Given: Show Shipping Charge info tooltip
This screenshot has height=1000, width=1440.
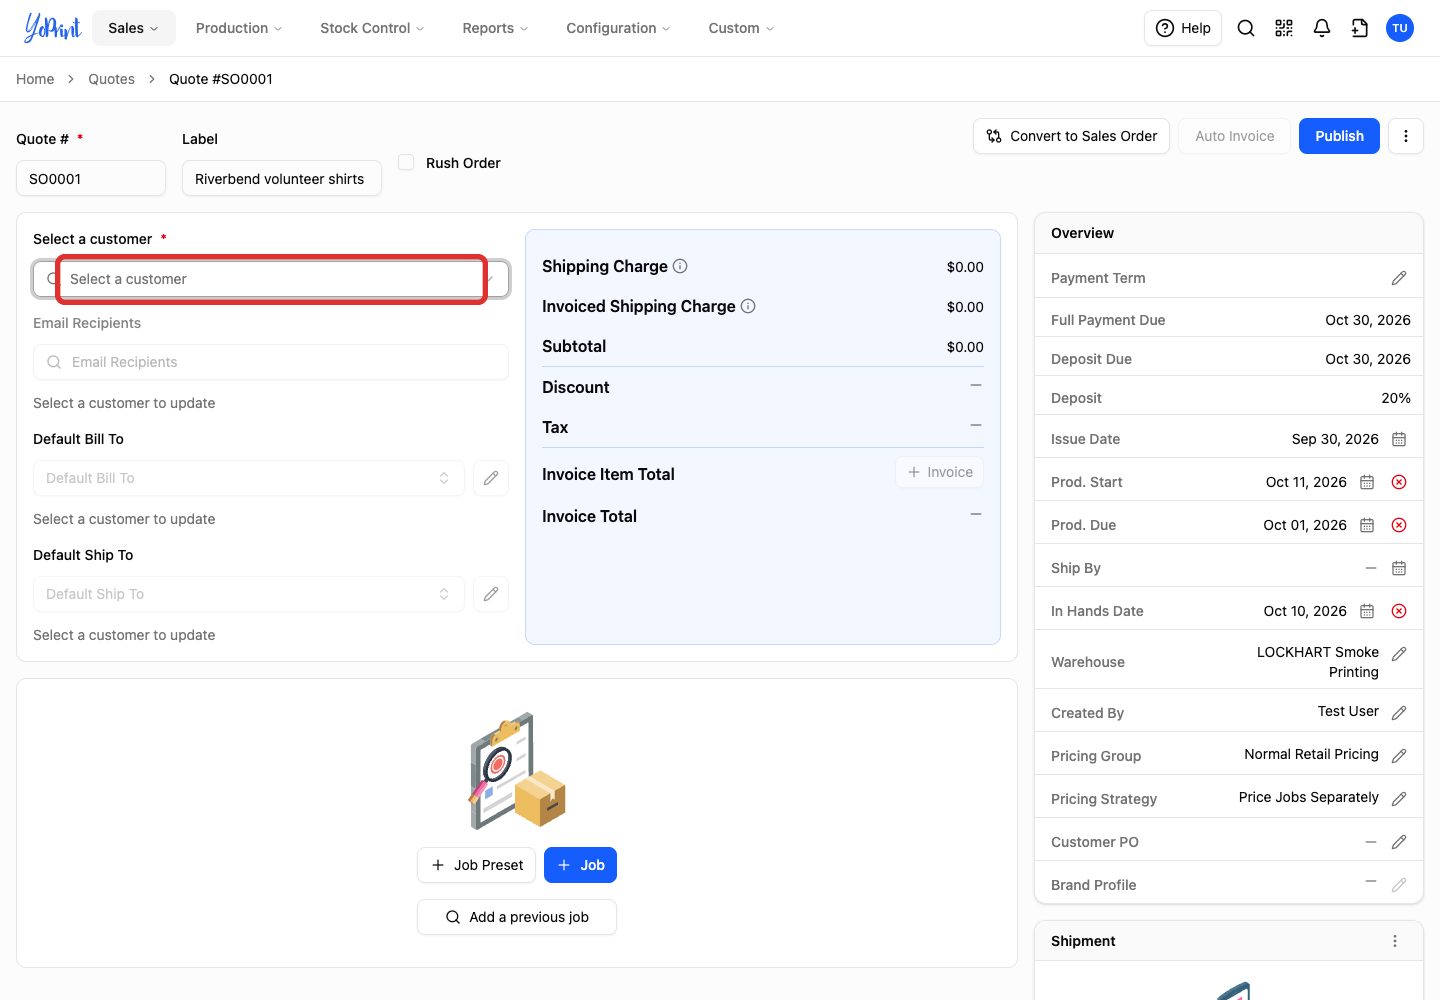Looking at the screenshot, I should coord(680,266).
